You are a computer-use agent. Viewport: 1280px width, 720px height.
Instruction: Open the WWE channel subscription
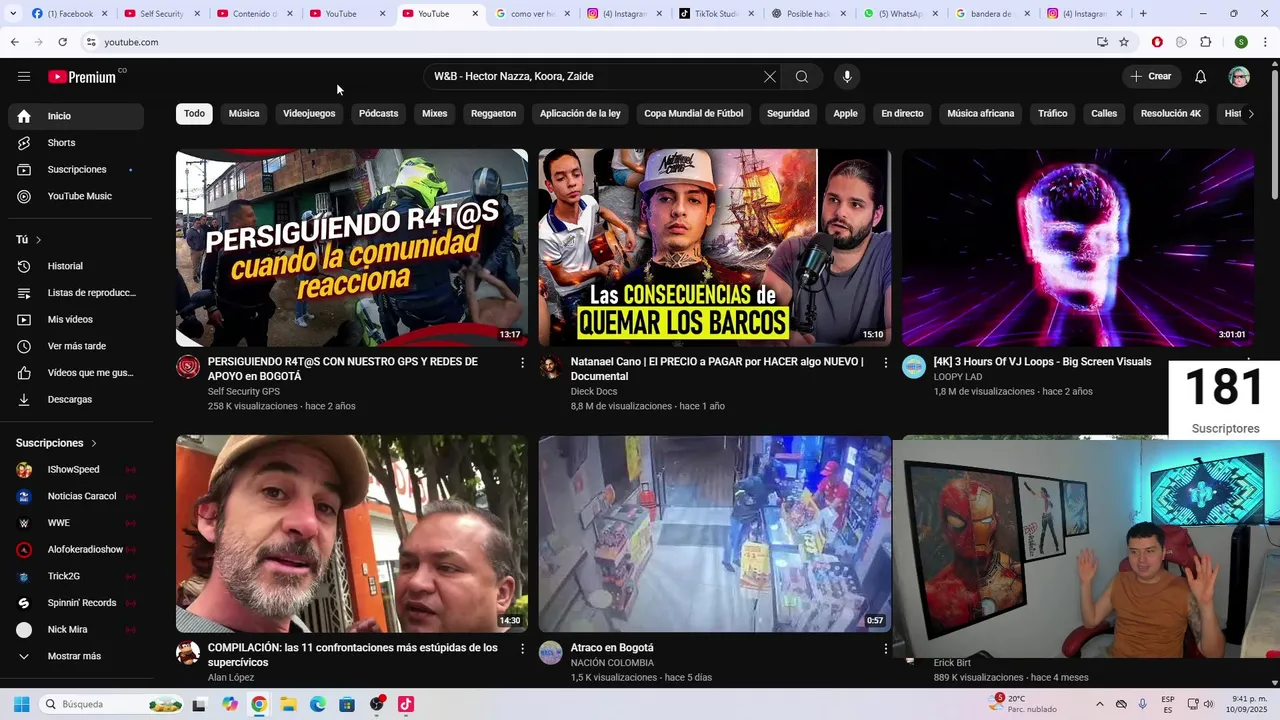(76, 523)
